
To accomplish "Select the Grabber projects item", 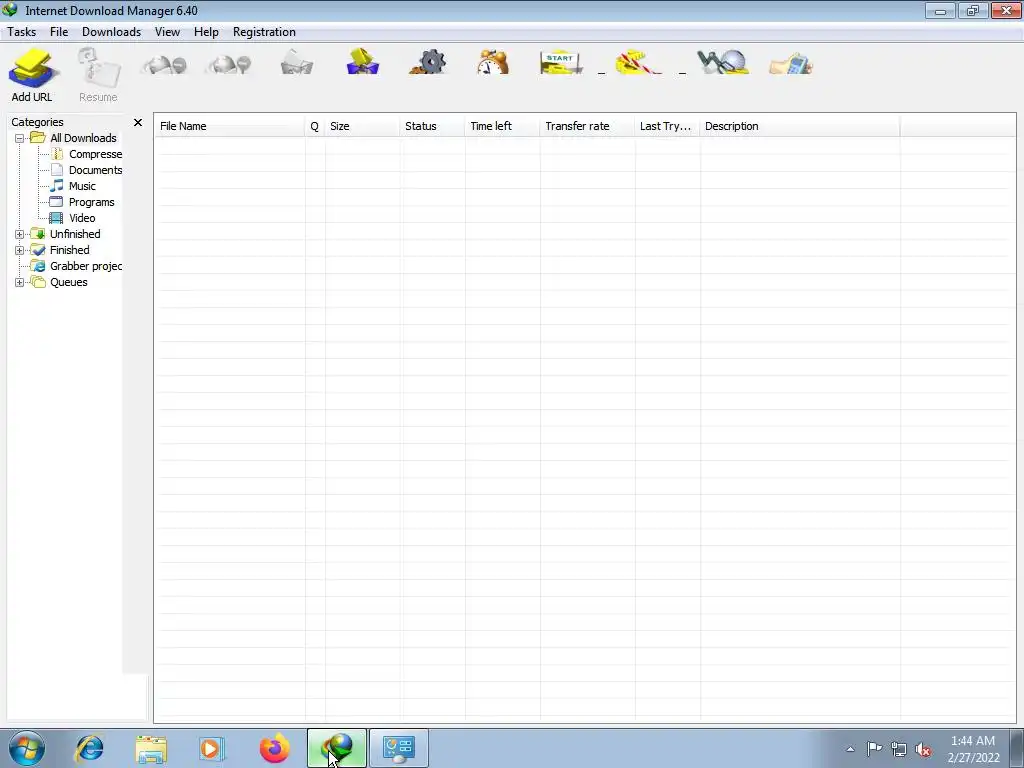I will (86, 266).
